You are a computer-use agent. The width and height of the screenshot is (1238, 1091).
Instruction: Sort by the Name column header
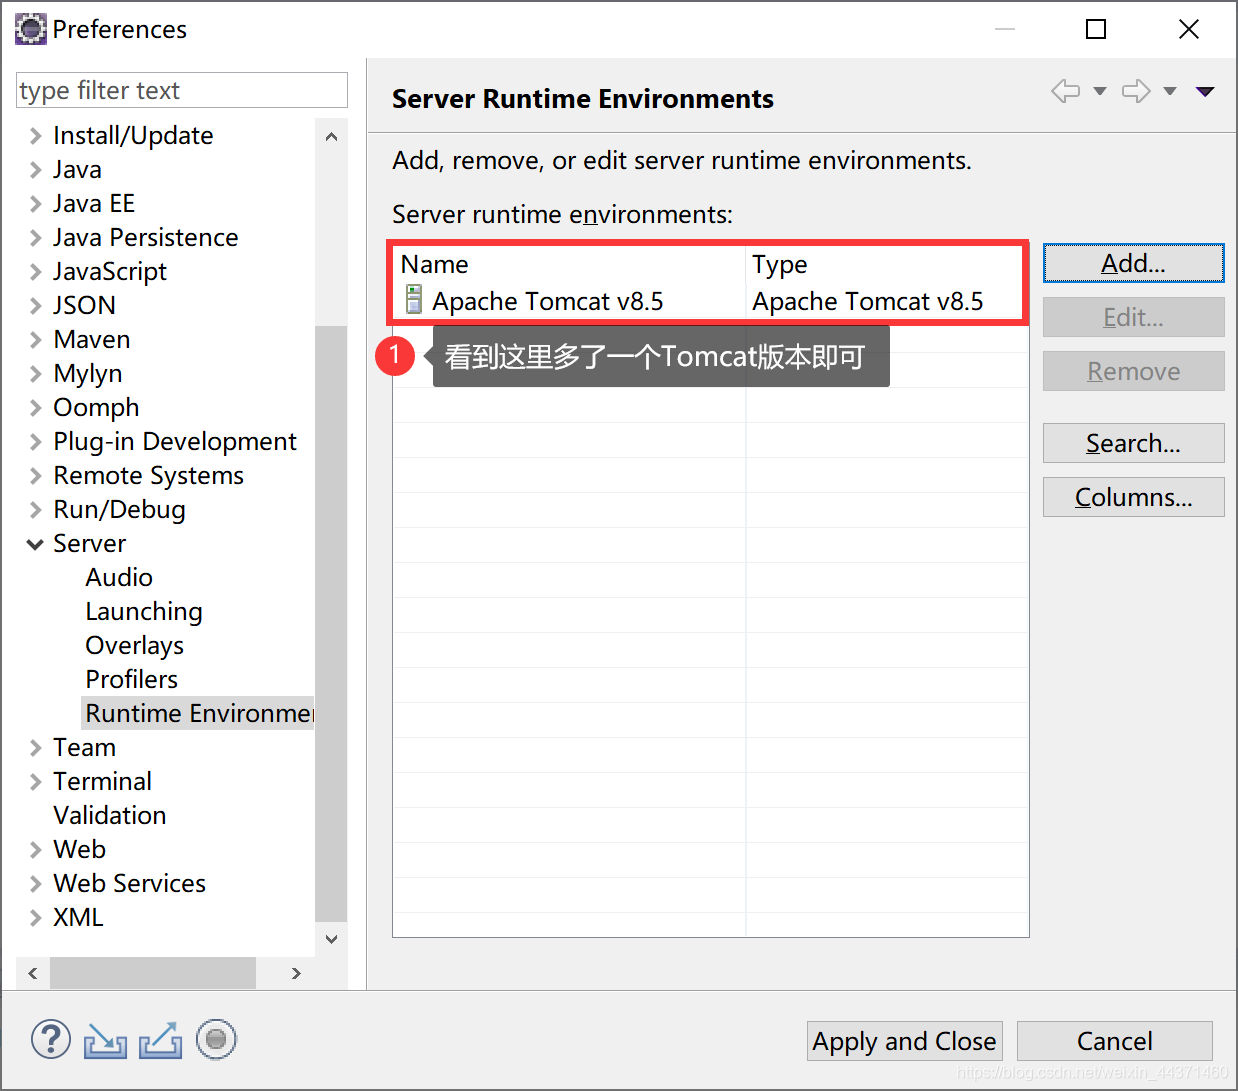tap(569, 265)
